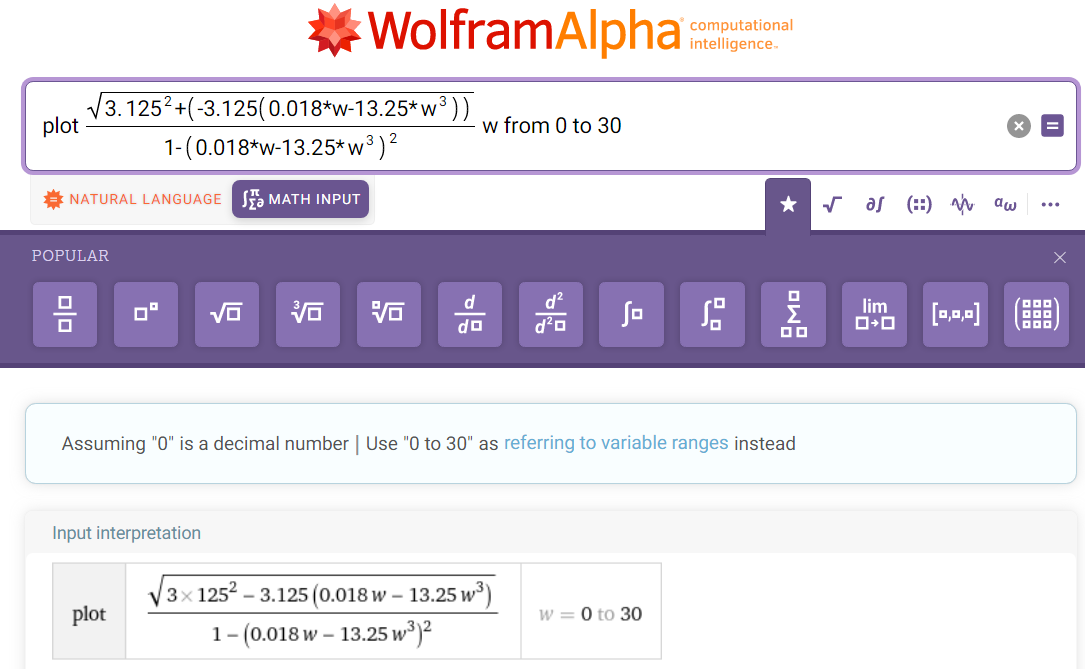Insert a superscript power template
Viewport: 1085px width, 669px height.
(x=146, y=314)
